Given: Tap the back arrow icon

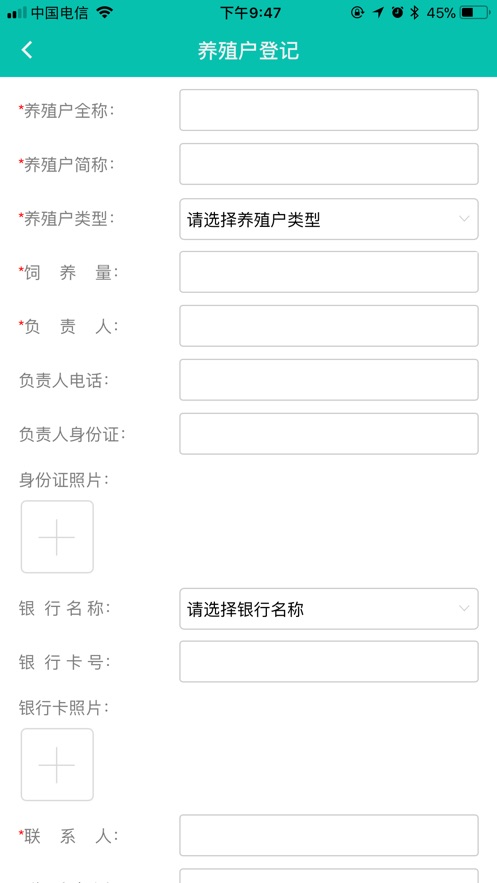Looking at the screenshot, I should [x=27, y=50].
